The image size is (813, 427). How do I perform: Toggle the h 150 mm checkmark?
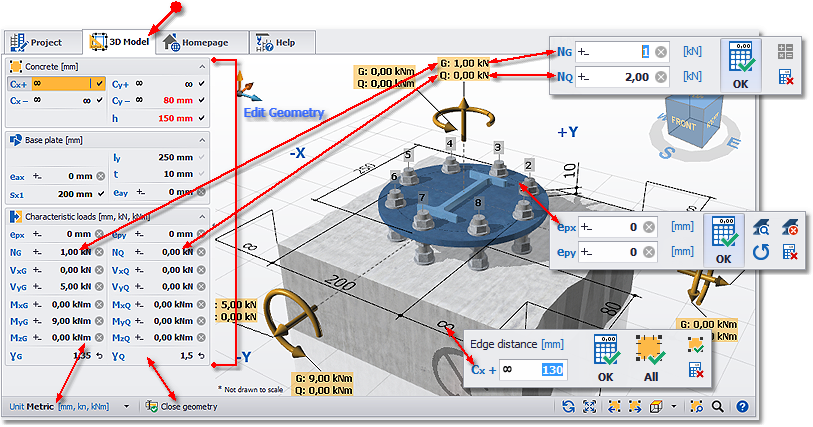click(x=202, y=118)
